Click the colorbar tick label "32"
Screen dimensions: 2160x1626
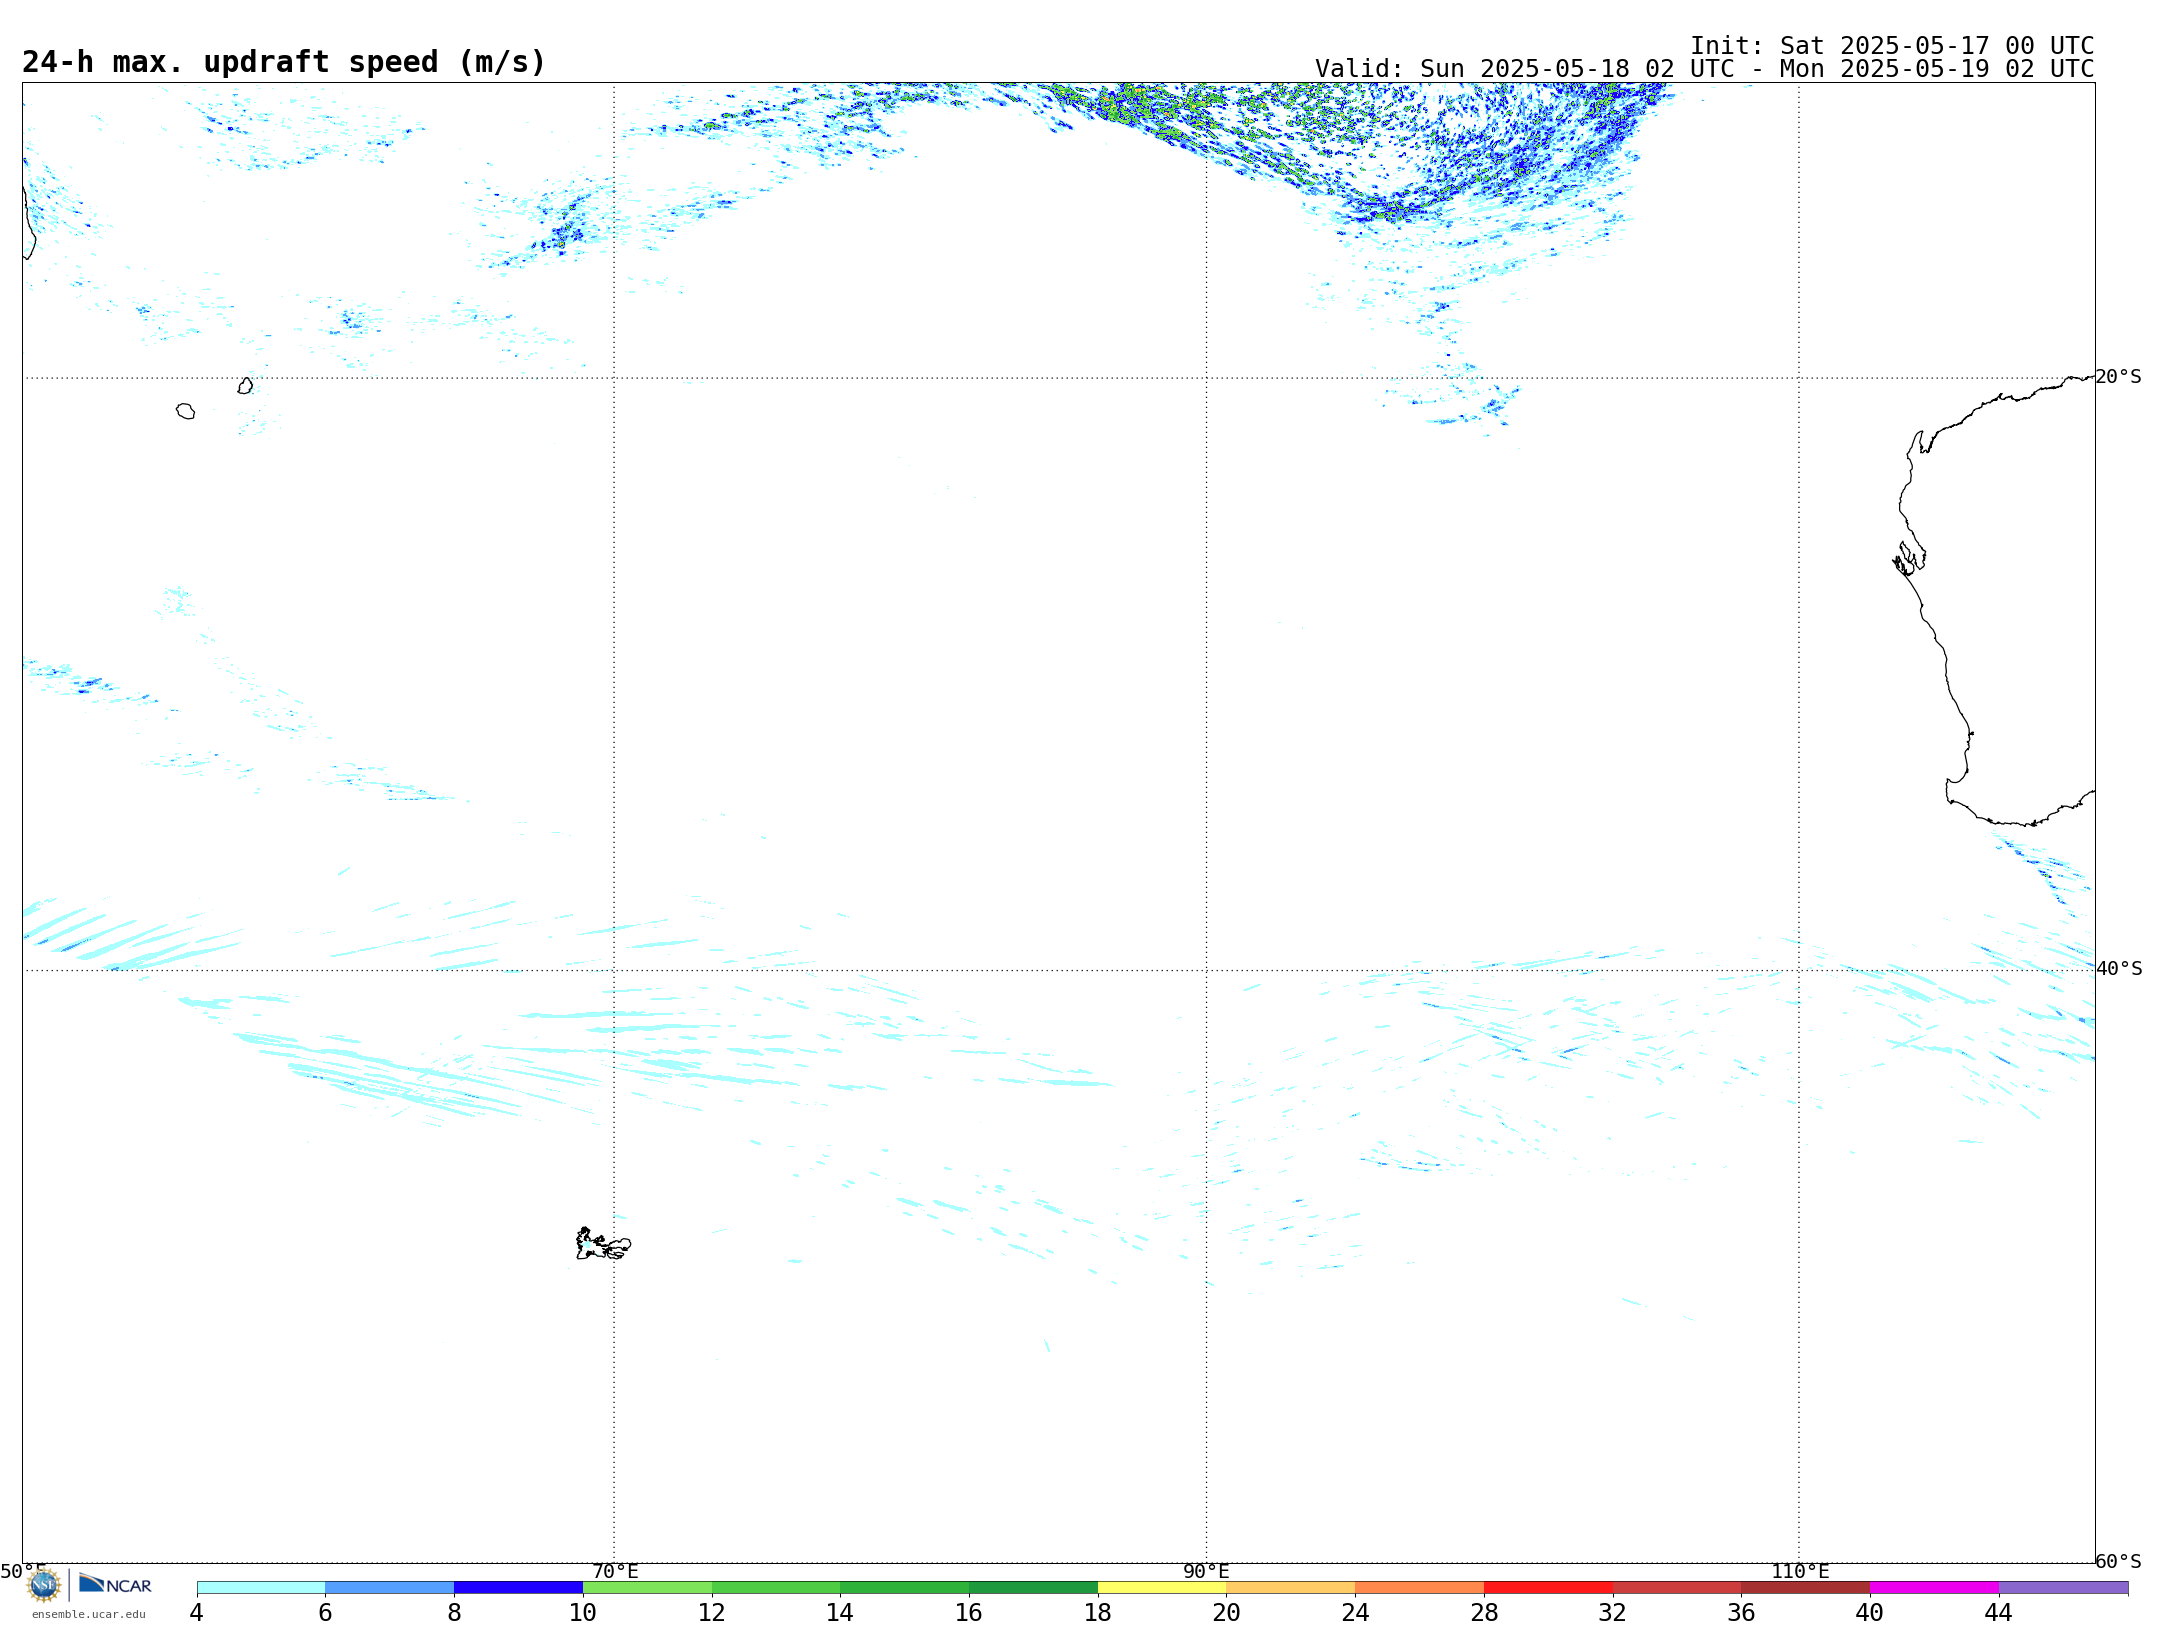tap(1613, 1612)
